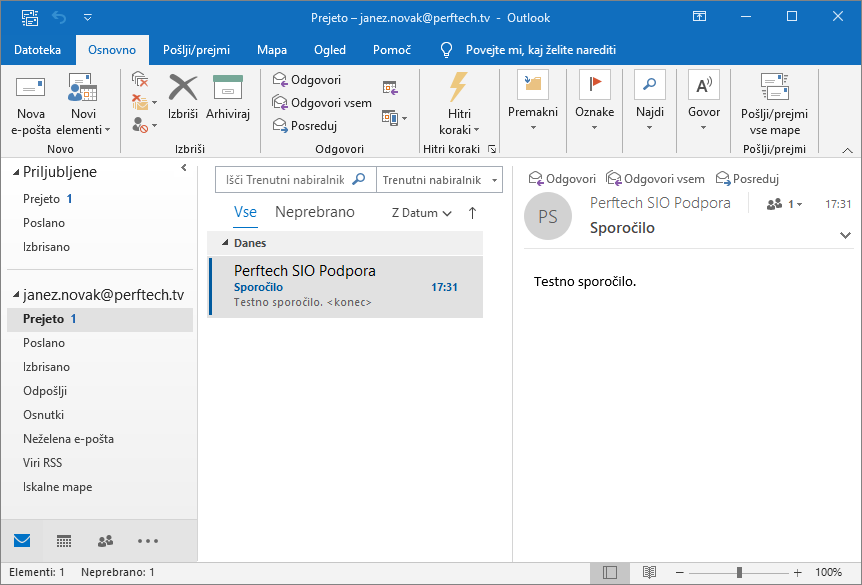Open the more respond actions dropdown
Viewport: 862px width, 585px height.
click(x=395, y=118)
